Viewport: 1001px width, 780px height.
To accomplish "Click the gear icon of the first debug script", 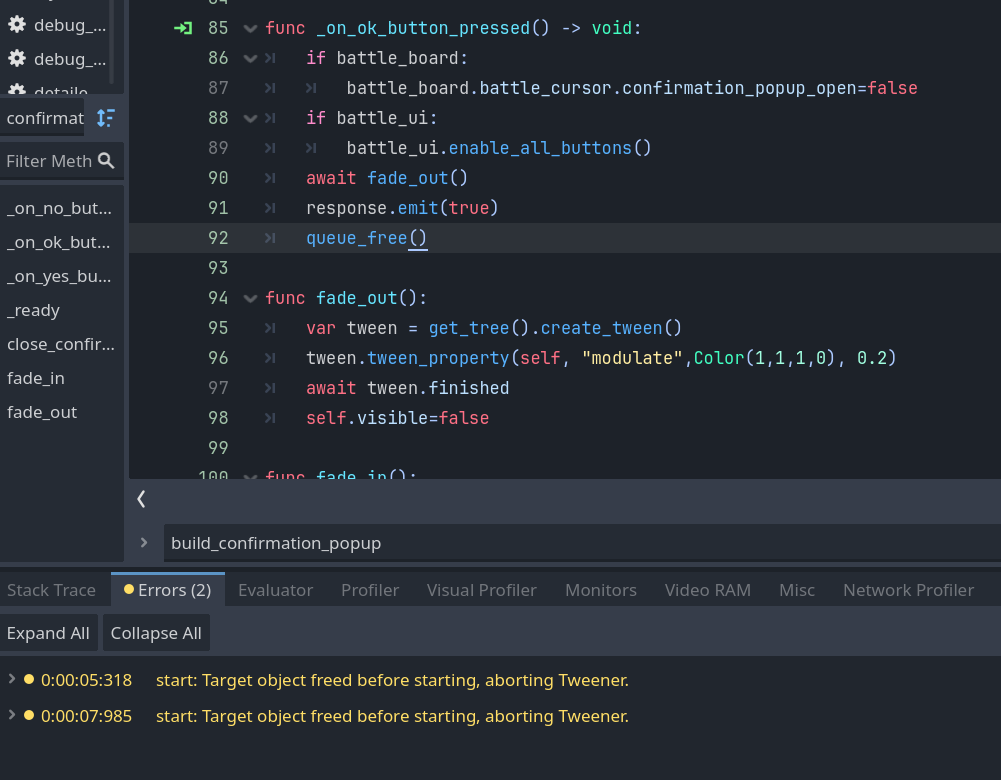I will pyautogui.click(x=17, y=25).
